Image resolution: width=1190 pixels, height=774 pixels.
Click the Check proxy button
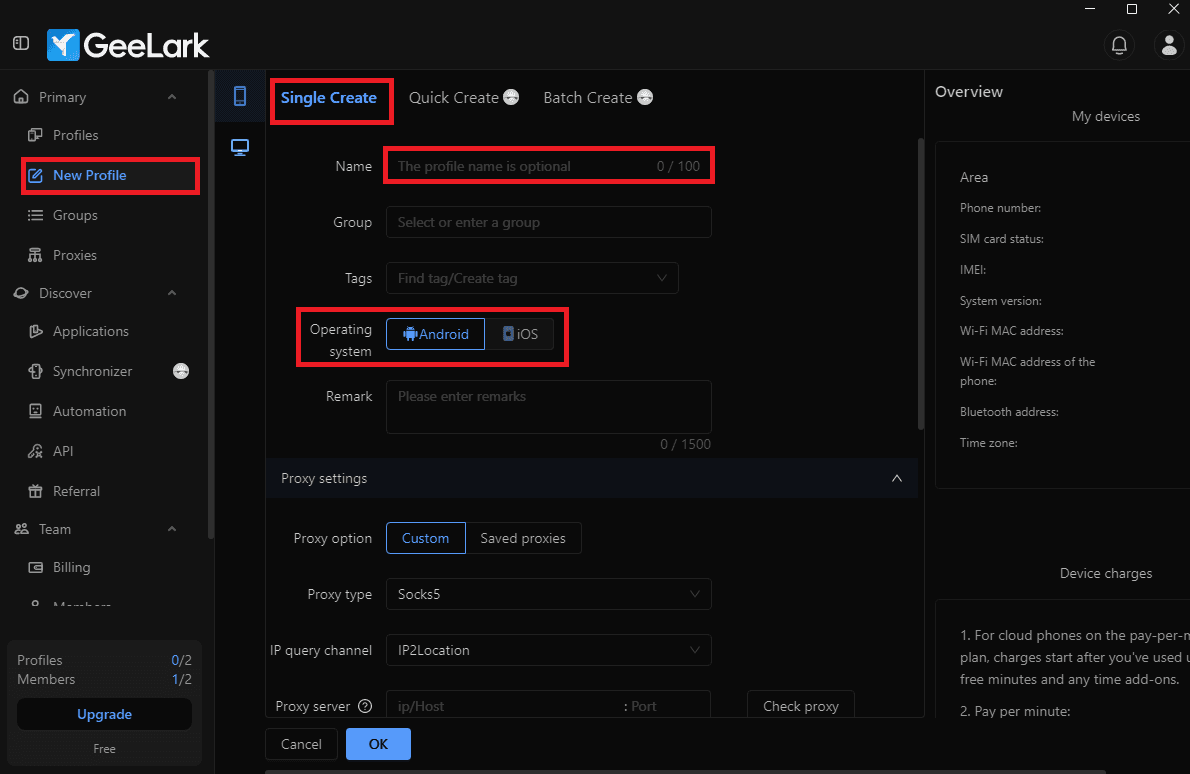(x=800, y=706)
